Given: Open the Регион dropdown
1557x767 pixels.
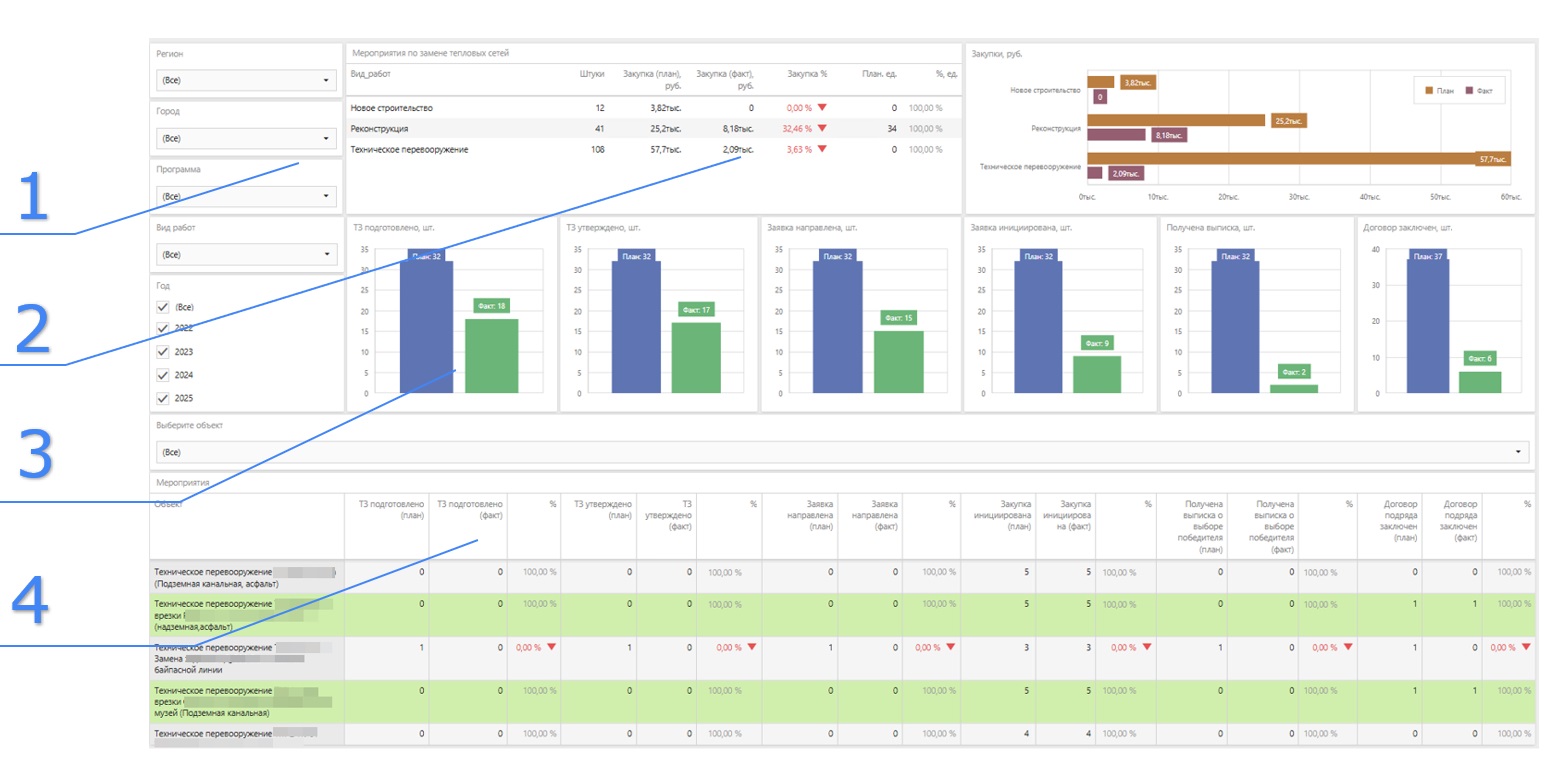Looking at the screenshot, I should coord(246,81).
